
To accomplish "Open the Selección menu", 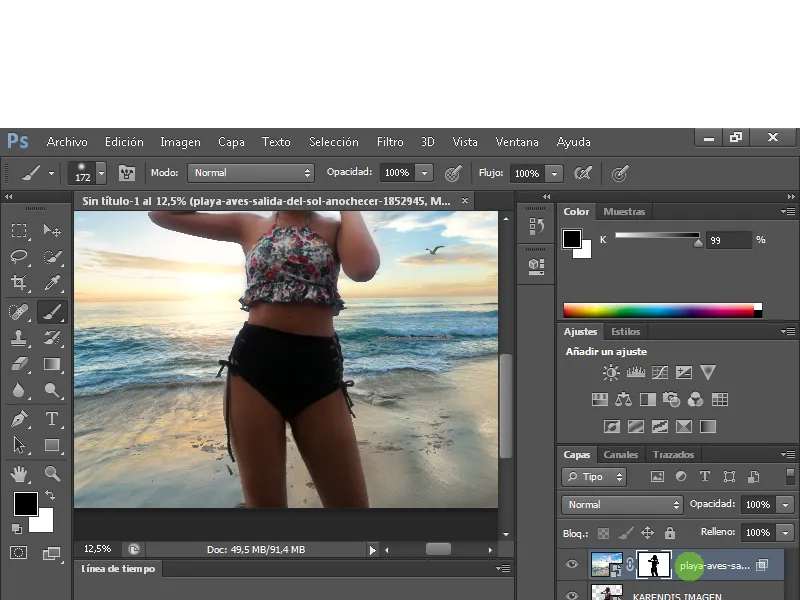I will [x=334, y=142].
